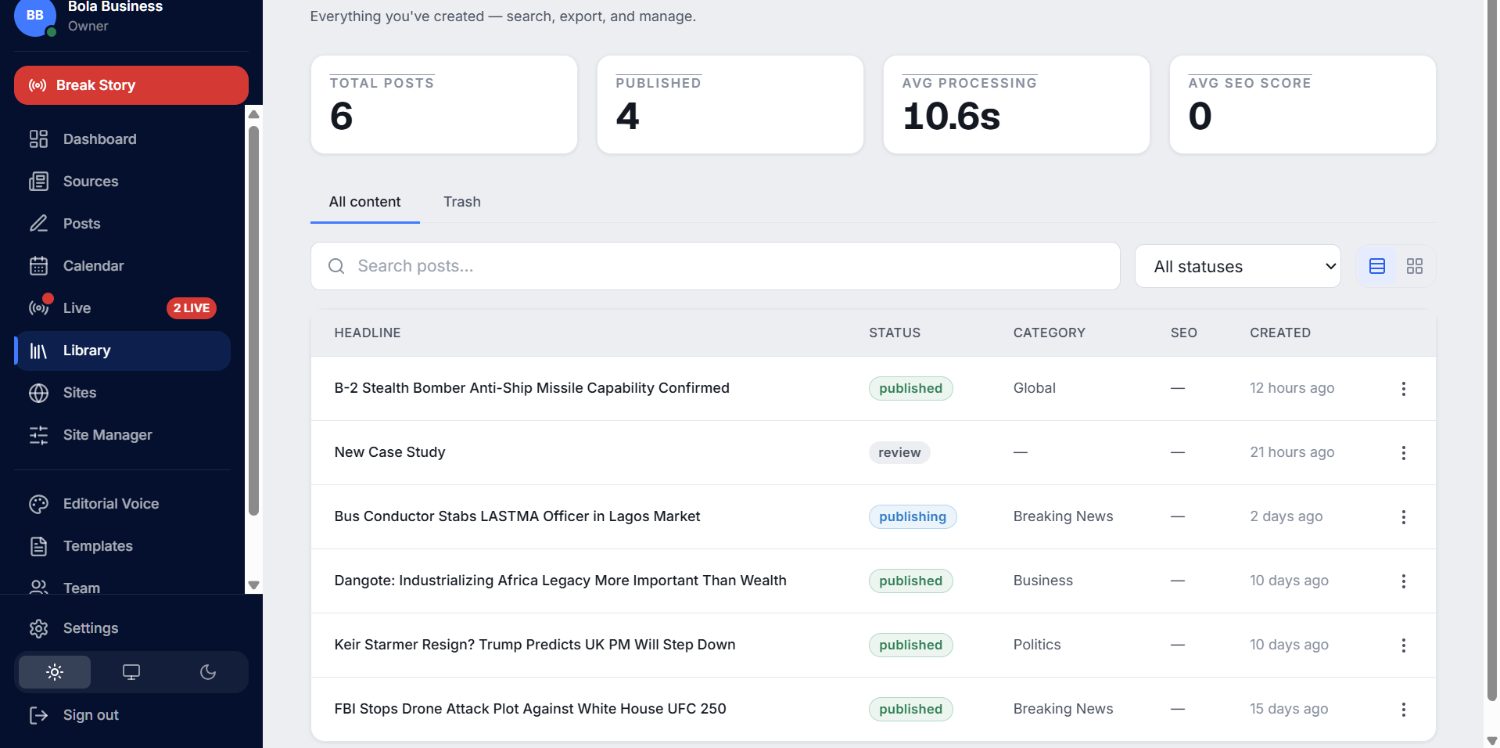The width and height of the screenshot is (1500, 748).
Task: Click sidebar scroll up arrow
Action: pos(254,114)
